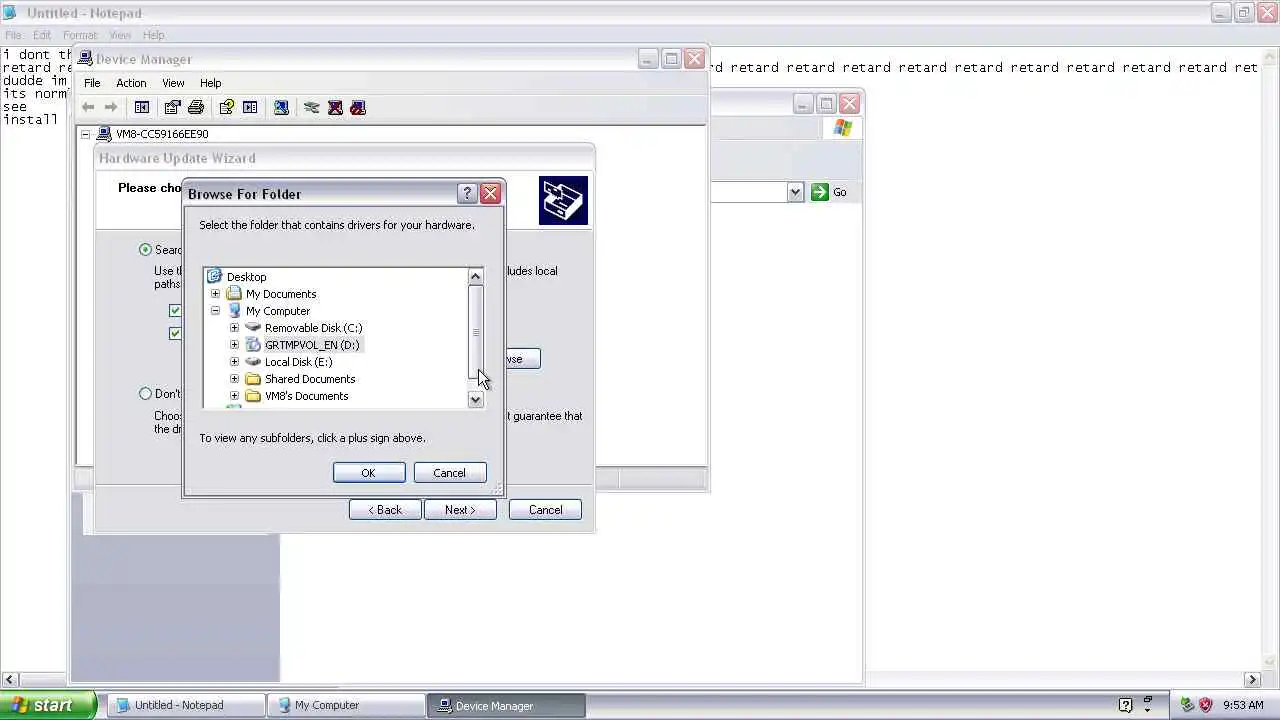The height and width of the screenshot is (720, 1280).
Task: Click Cancel in Hardware Update Wizard
Action: 545,510
